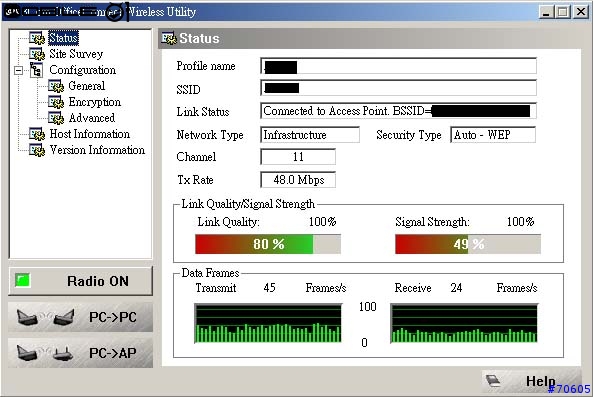
Task: Click the Receive value 24
Action: pyautogui.click(x=456, y=288)
